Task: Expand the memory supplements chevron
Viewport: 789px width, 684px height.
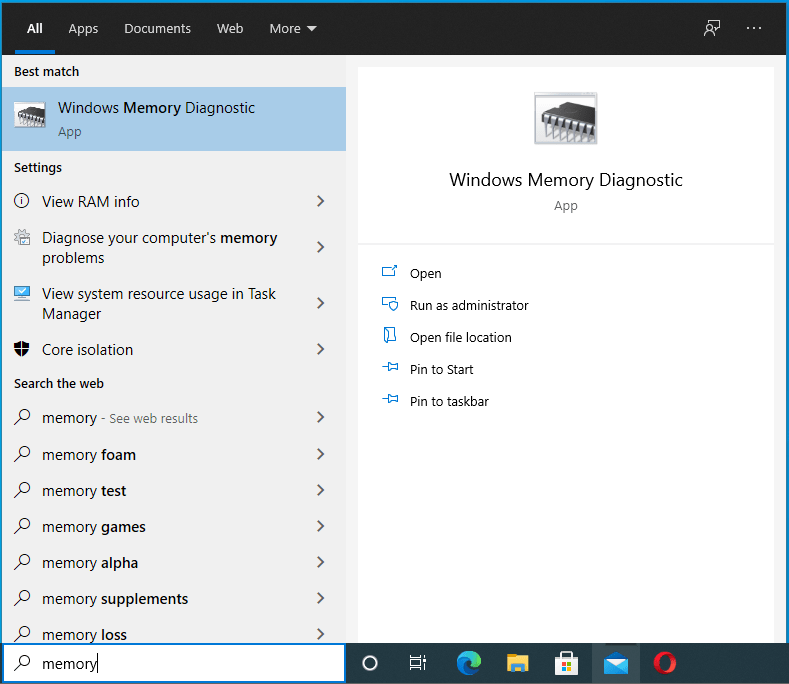Action: (x=321, y=598)
